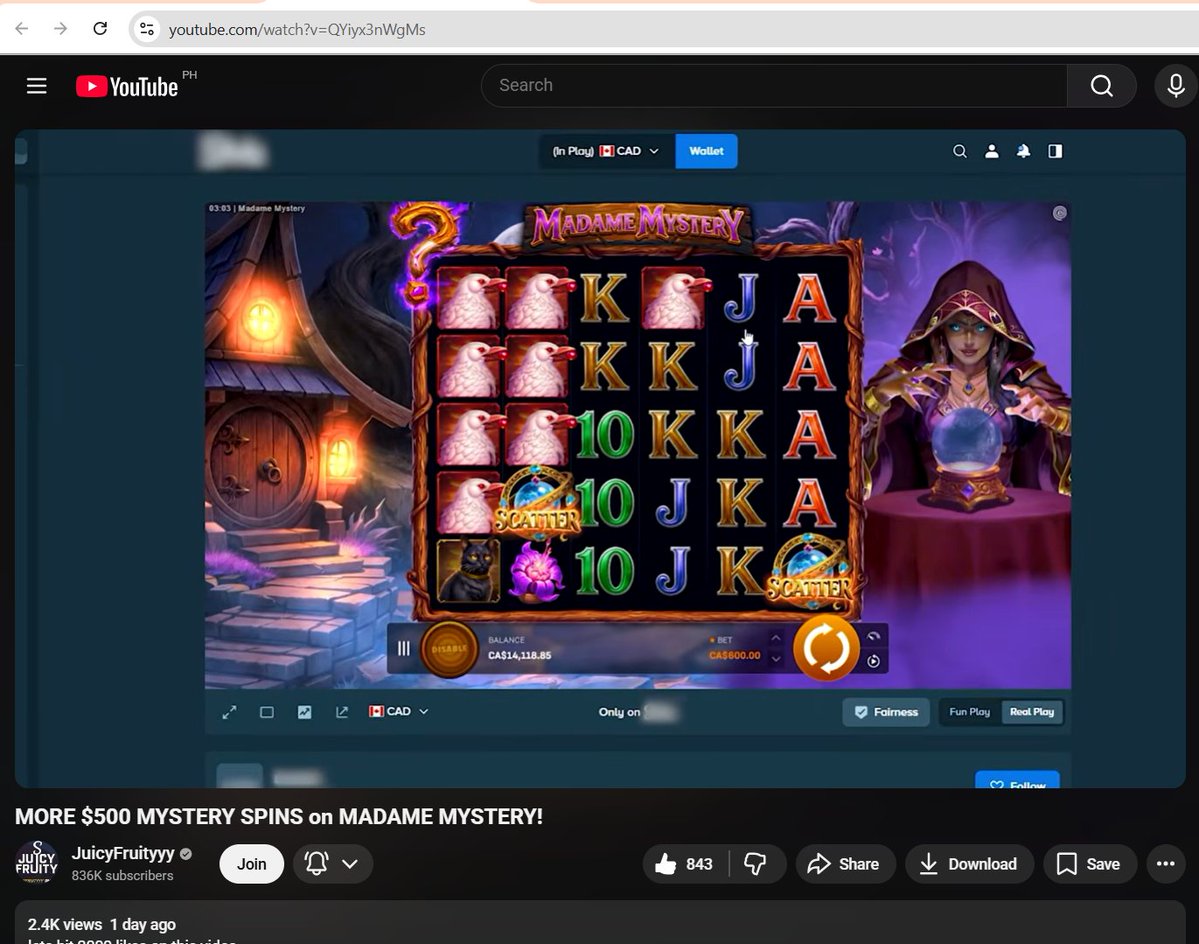Go back in the browser
This screenshot has height=944, width=1199.
21,29
